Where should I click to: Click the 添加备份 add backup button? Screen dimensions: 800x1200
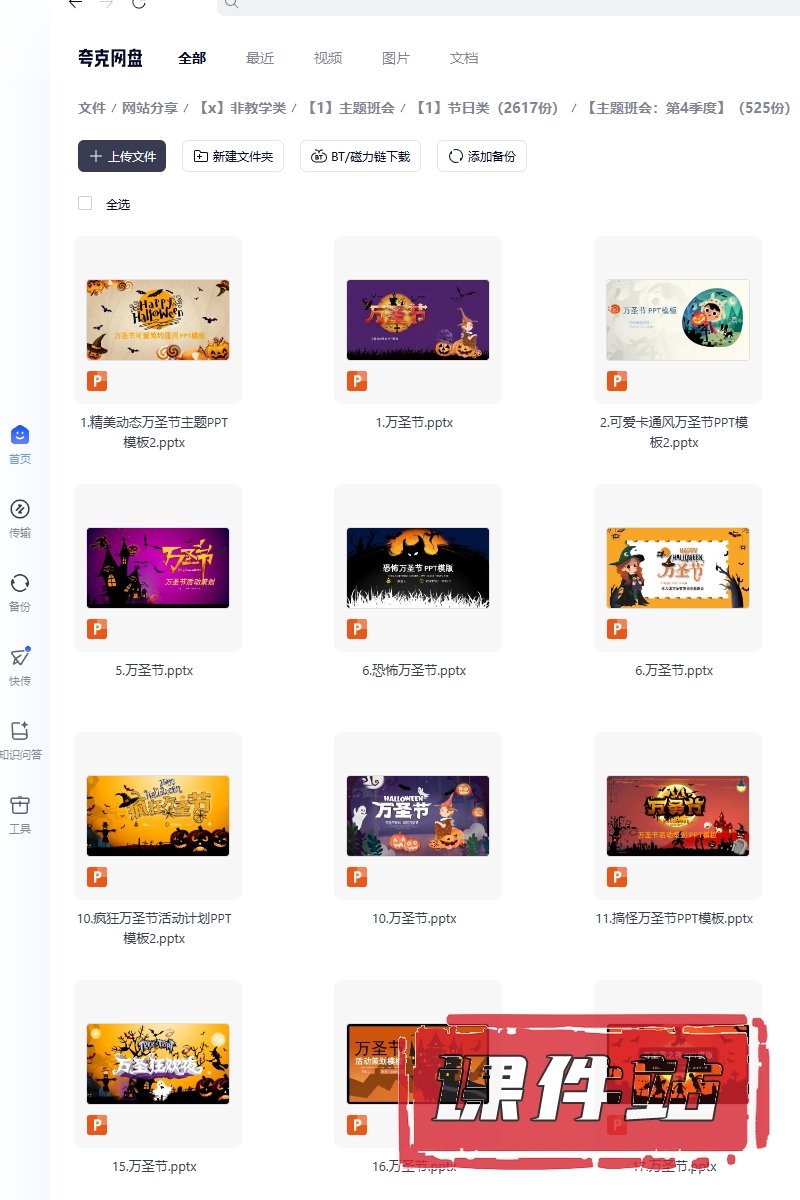click(x=482, y=156)
